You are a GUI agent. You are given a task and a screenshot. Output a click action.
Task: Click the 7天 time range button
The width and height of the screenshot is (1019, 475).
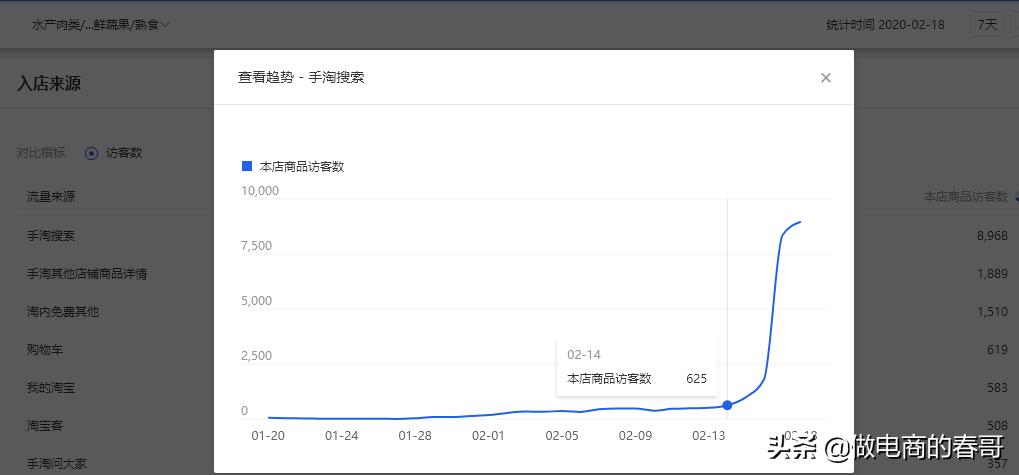(x=987, y=24)
